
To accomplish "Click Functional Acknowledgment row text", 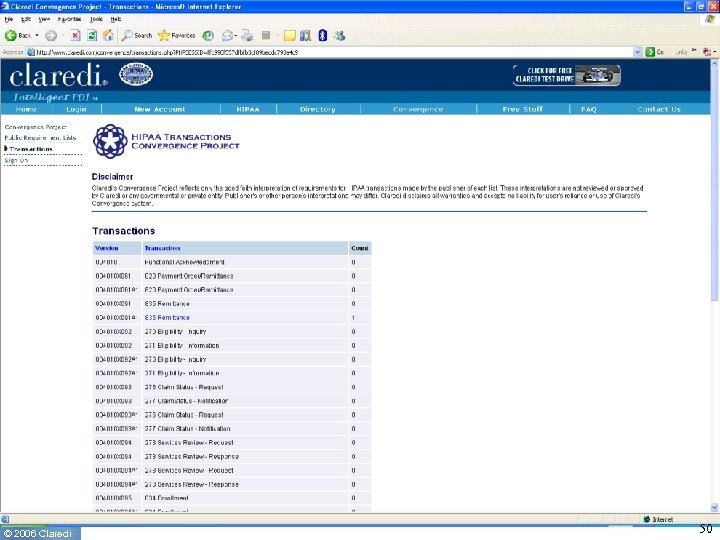I will click(x=184, y=262).
